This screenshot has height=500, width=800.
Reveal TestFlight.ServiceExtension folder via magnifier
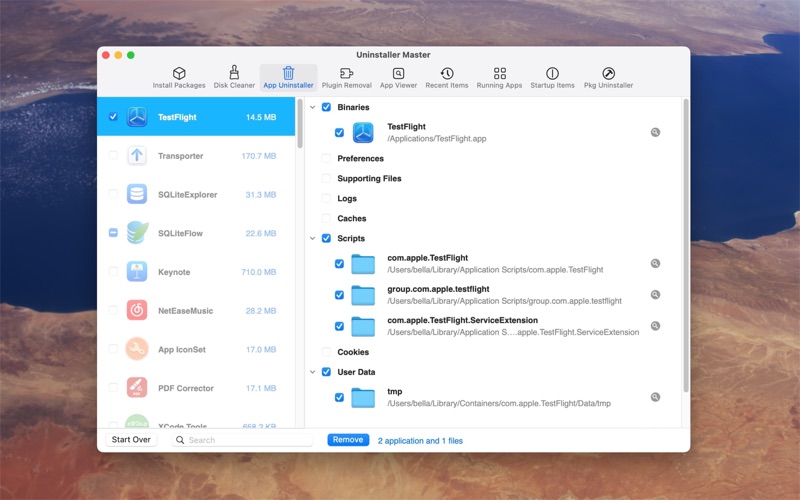[655, 326]
